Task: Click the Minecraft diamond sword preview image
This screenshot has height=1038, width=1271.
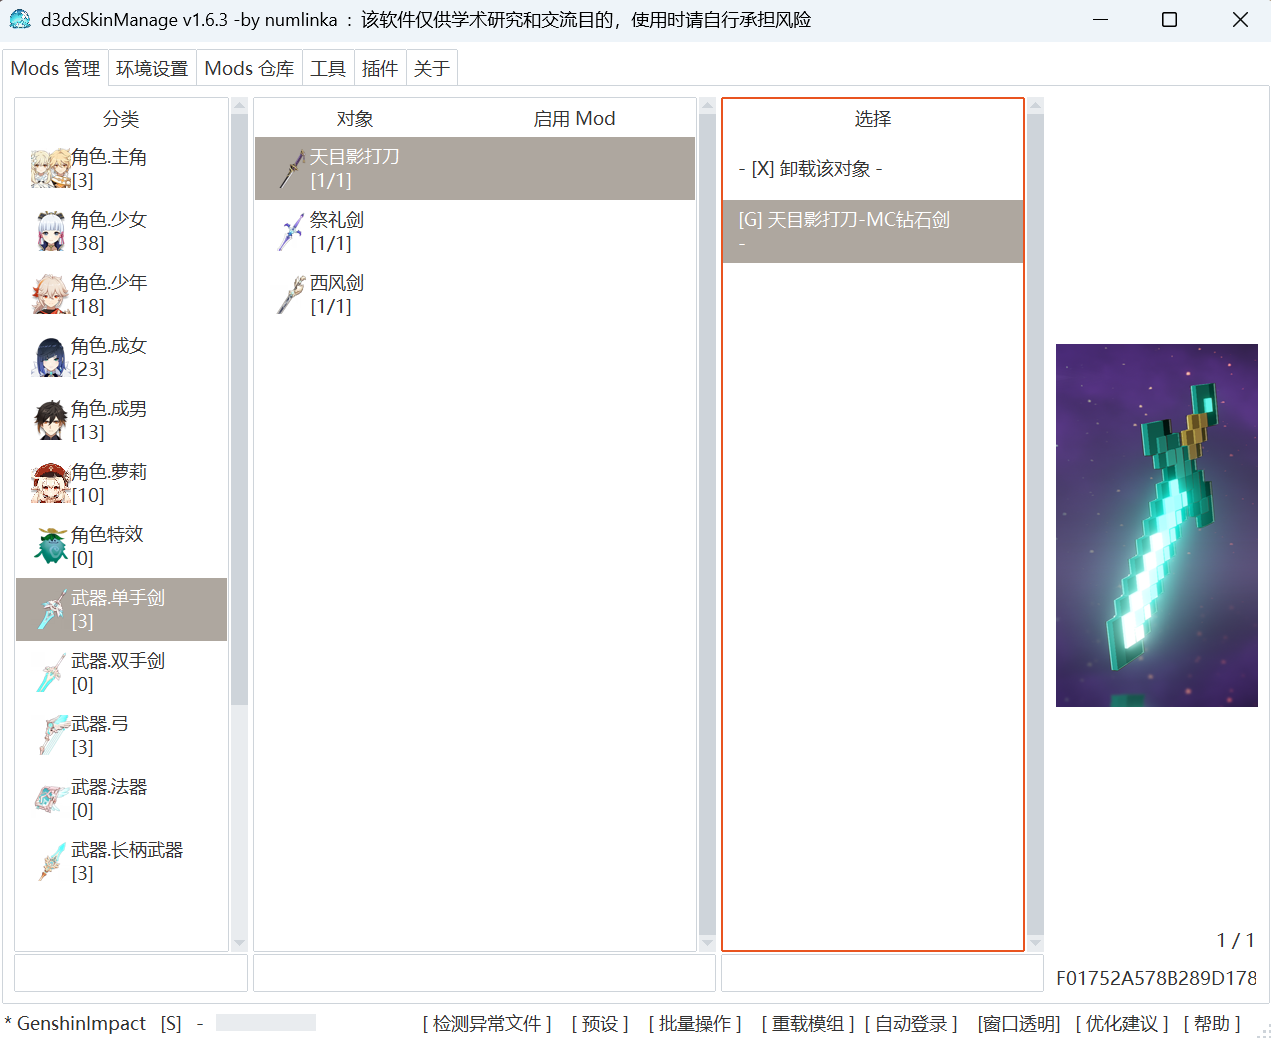Action: click(x=1157, y=525)
